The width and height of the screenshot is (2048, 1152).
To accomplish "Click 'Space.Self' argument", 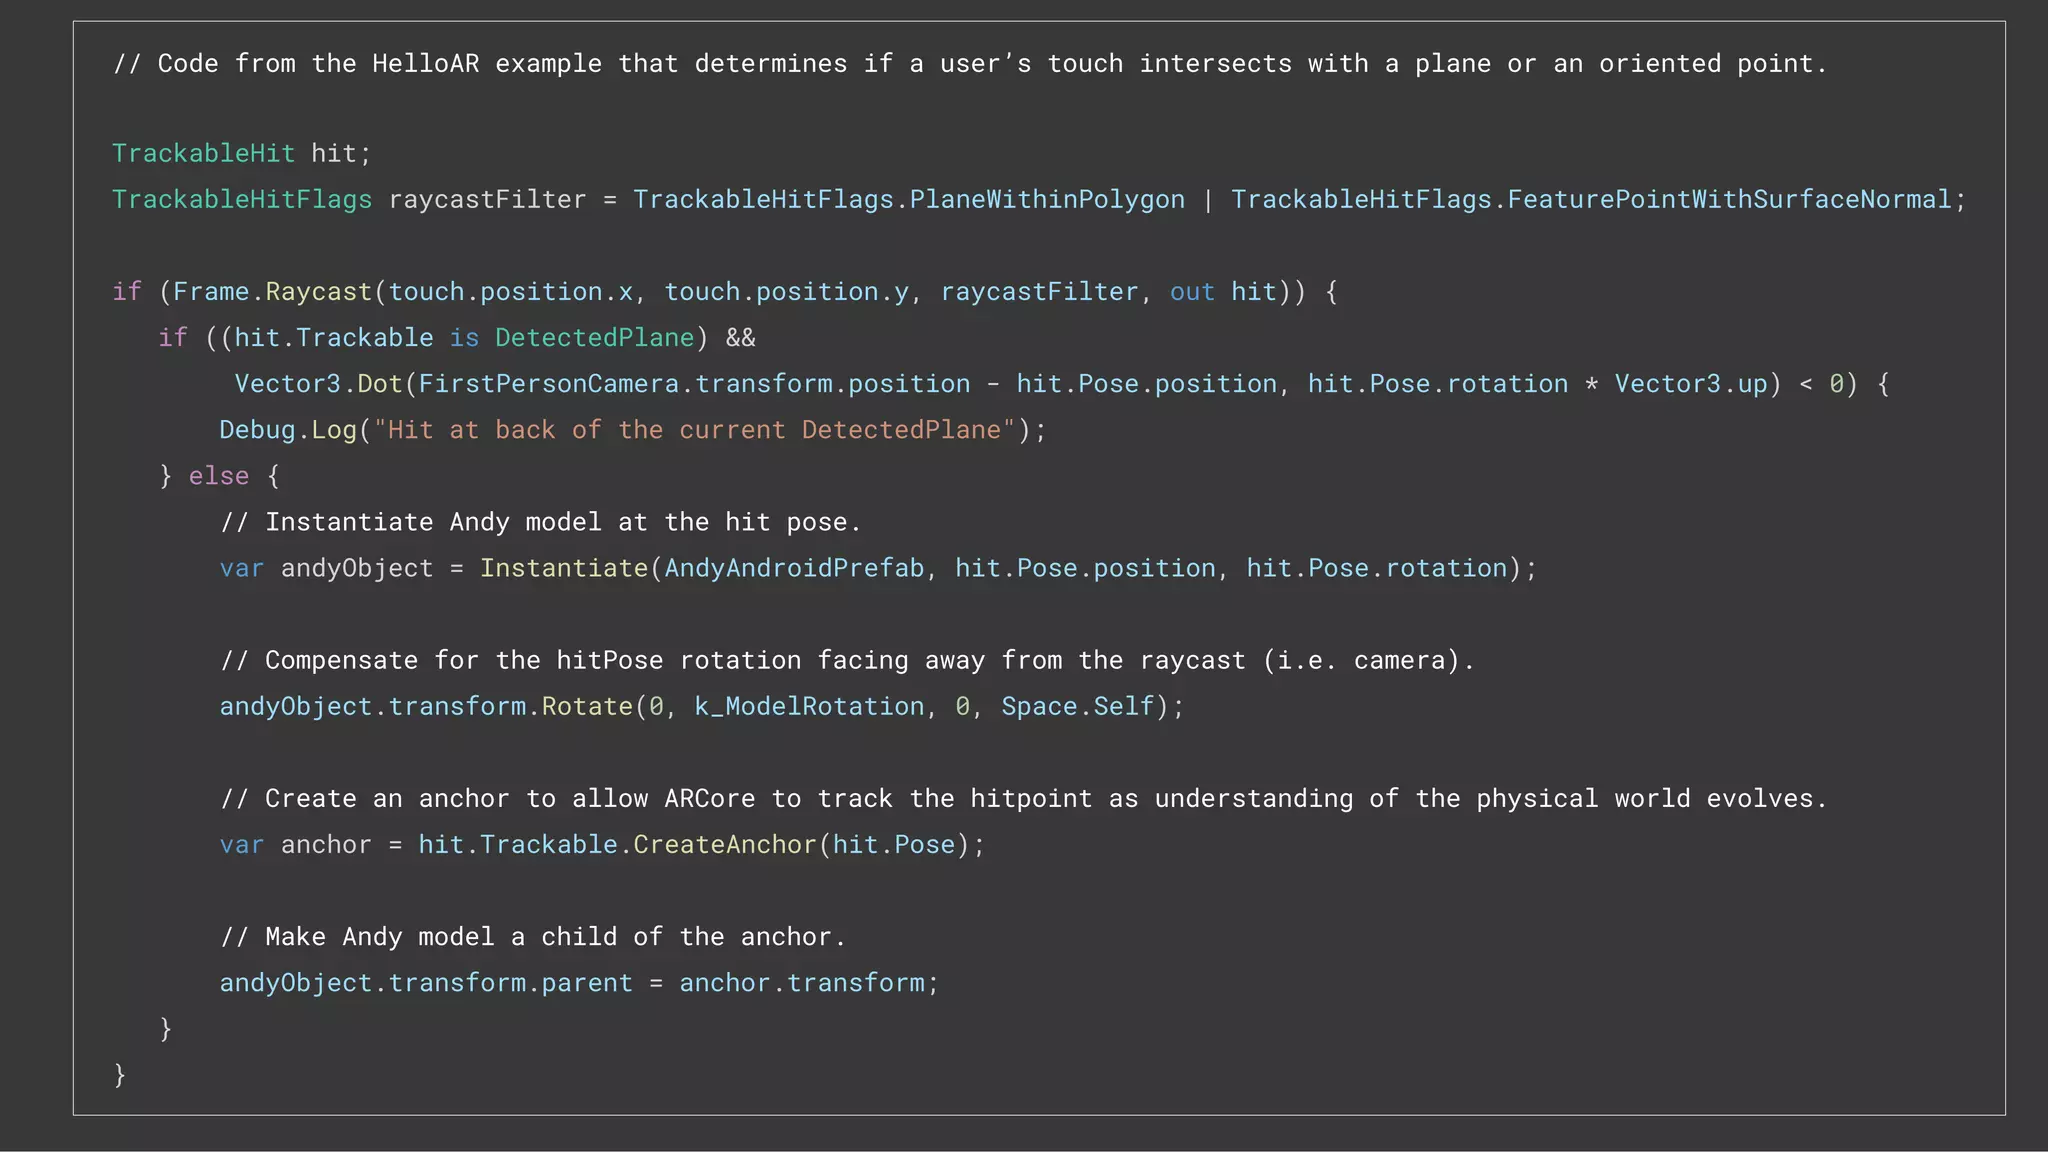I will pos(1078,706).
